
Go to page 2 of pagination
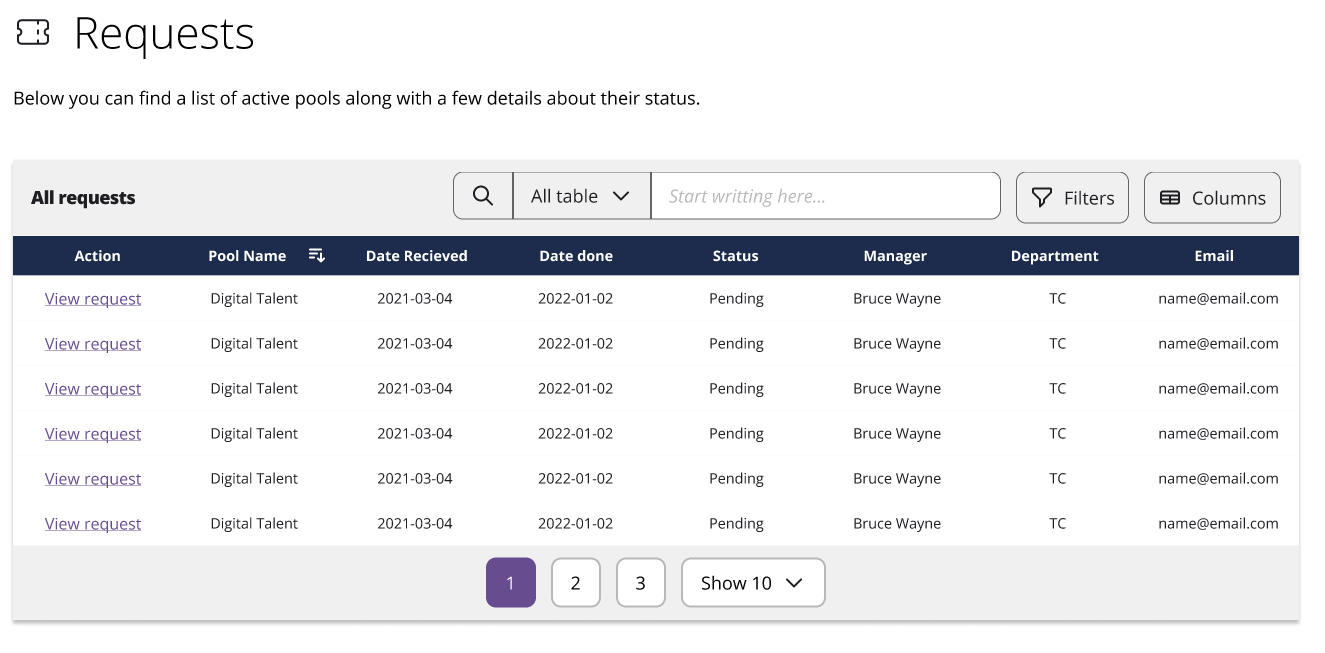(x=576, y=582)
